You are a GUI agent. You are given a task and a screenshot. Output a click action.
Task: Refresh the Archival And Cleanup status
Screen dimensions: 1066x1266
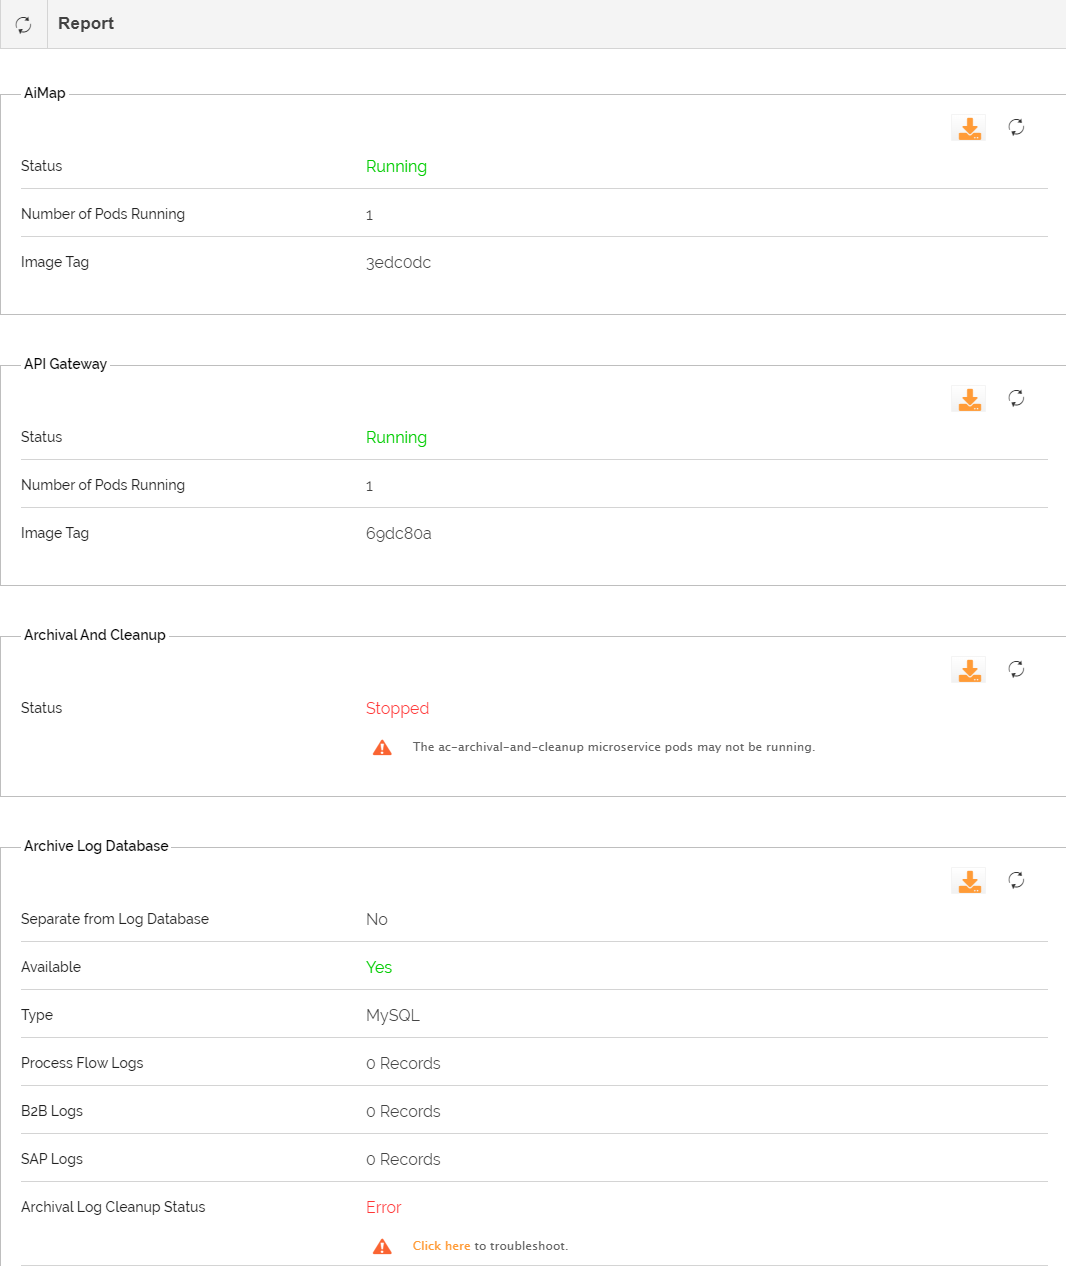[1016, 669]
